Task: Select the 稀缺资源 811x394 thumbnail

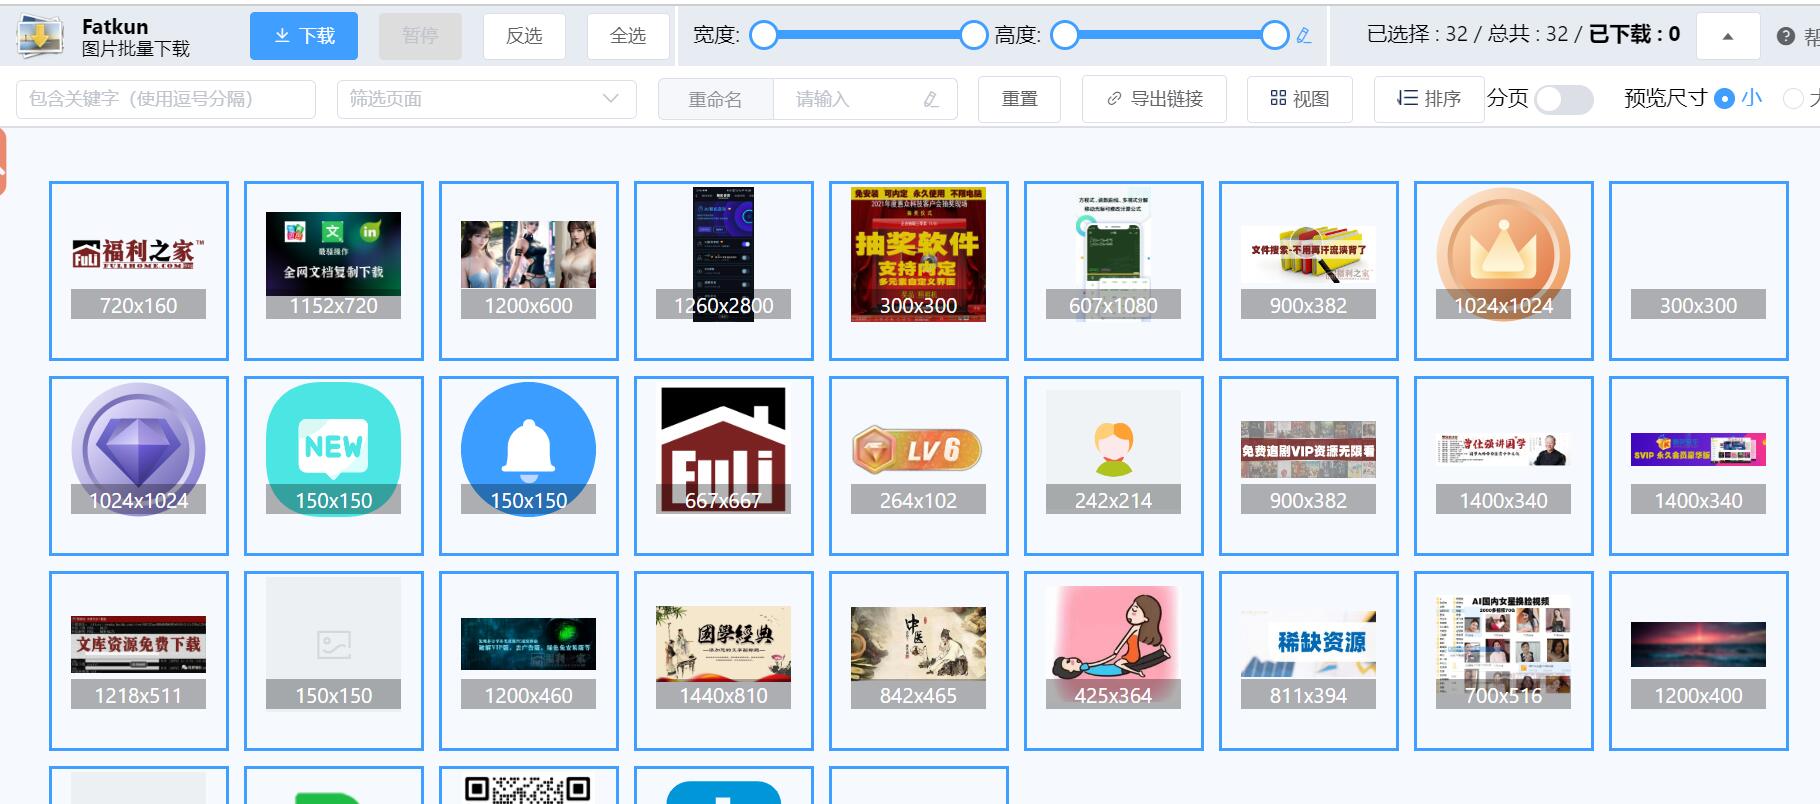Action: point(1309,661)
